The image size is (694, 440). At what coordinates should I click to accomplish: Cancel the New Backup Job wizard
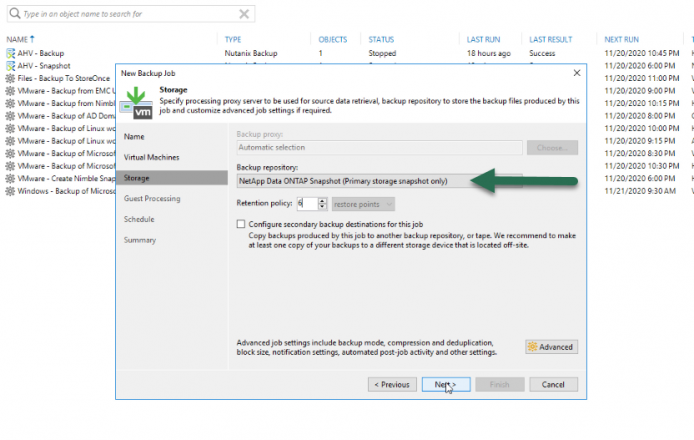click(x=553, y=384)
